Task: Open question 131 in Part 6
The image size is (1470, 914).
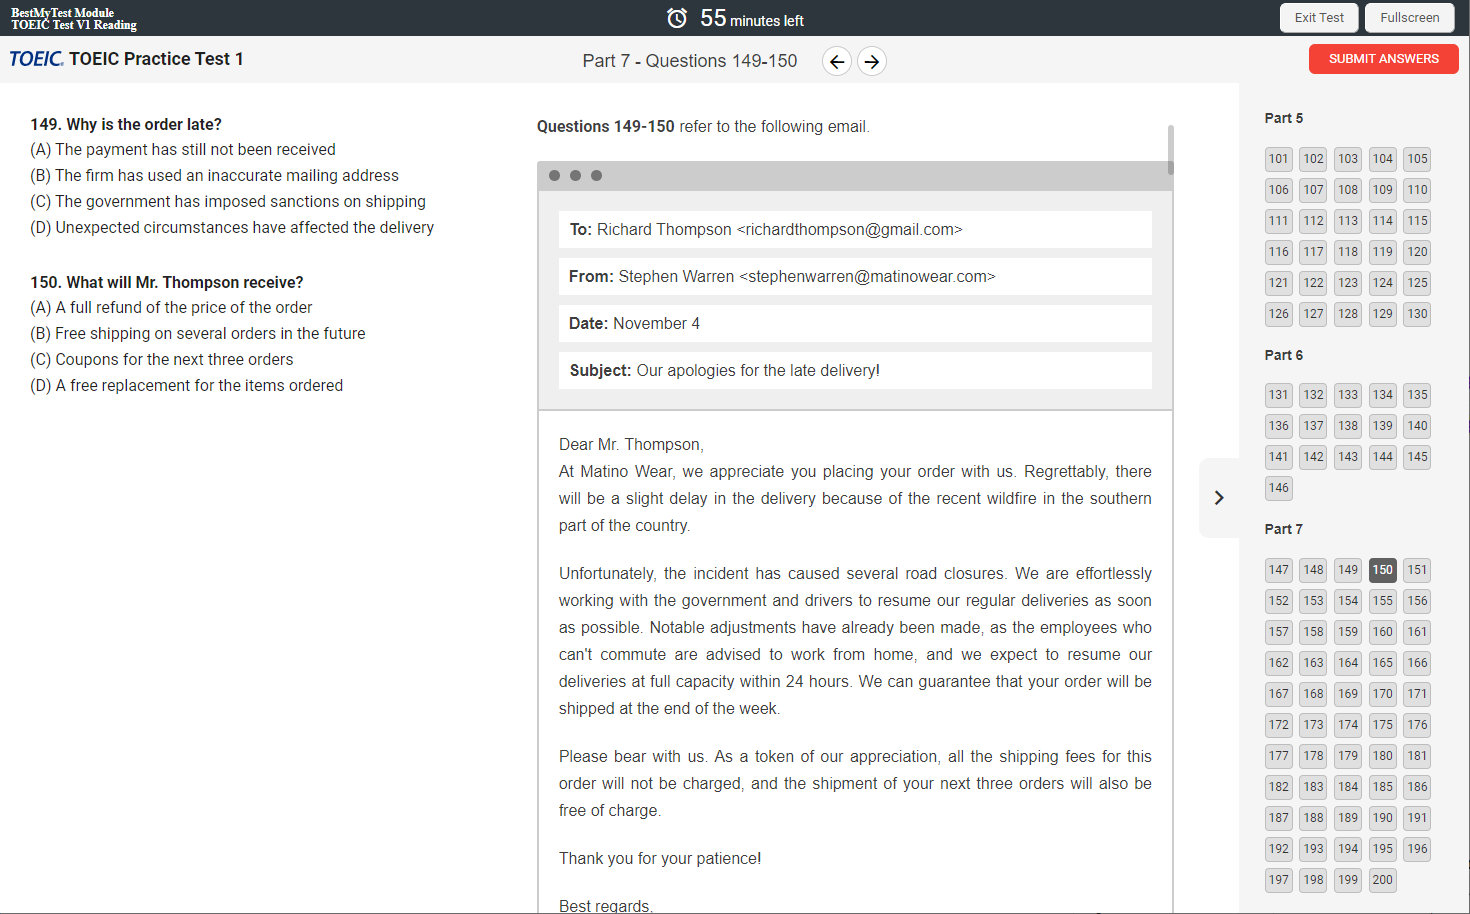Action: tap(1279, 395)
